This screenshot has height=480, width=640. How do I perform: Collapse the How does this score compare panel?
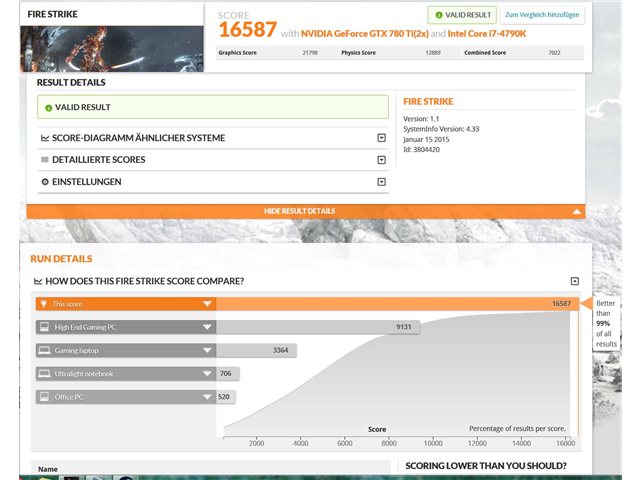[x=575, y=281]
